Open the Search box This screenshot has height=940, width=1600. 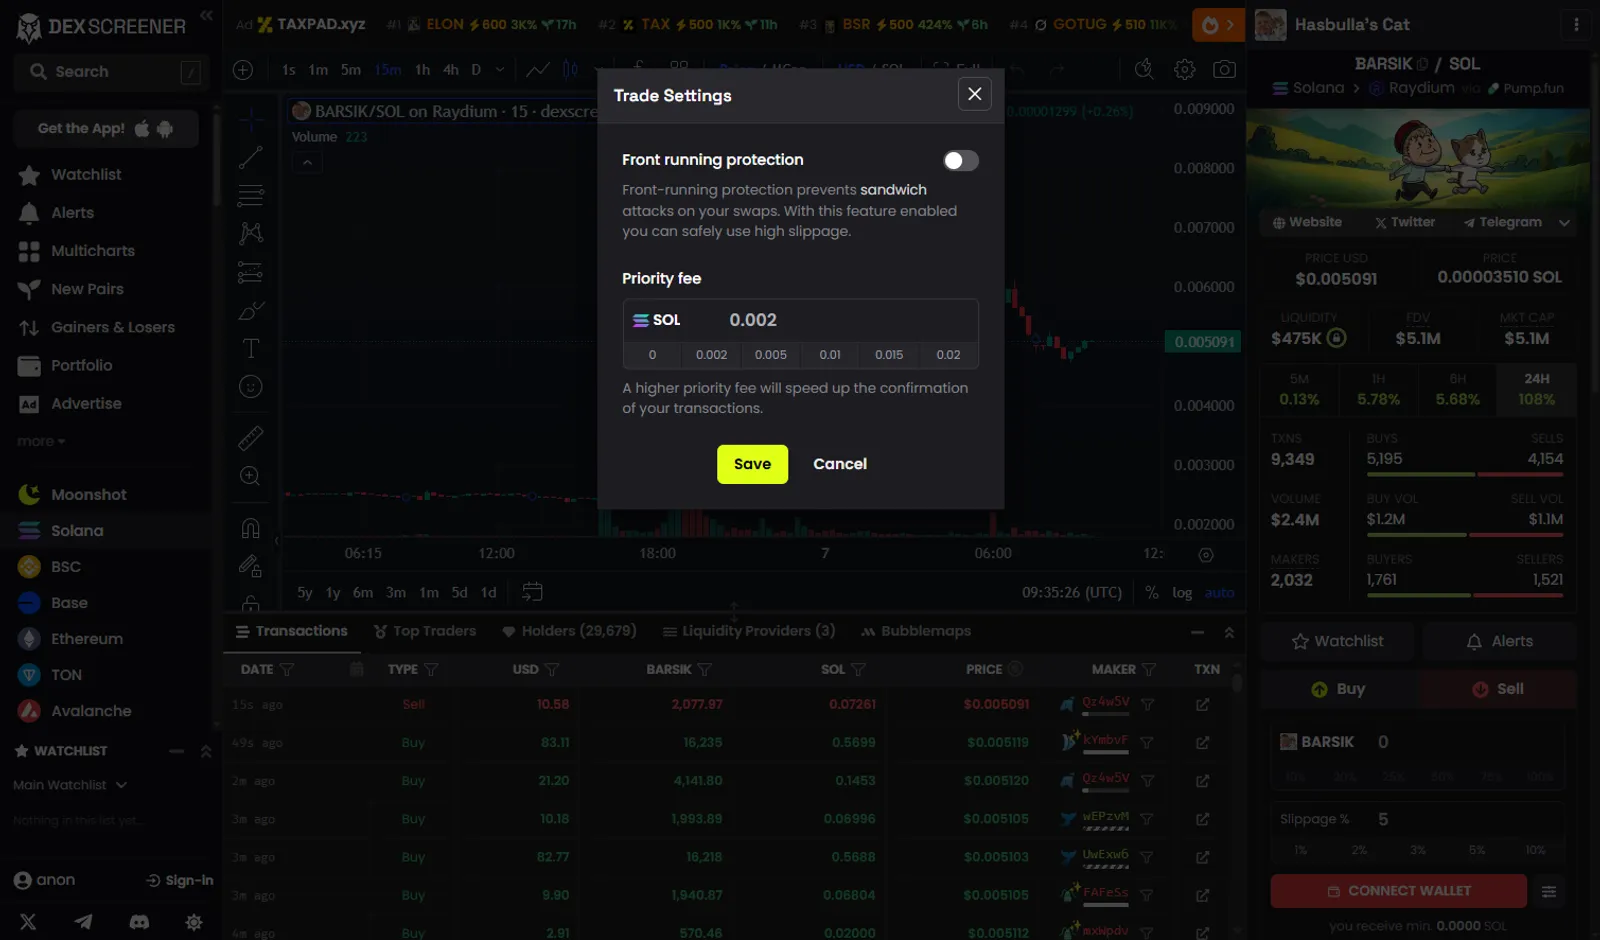[110, 72]
